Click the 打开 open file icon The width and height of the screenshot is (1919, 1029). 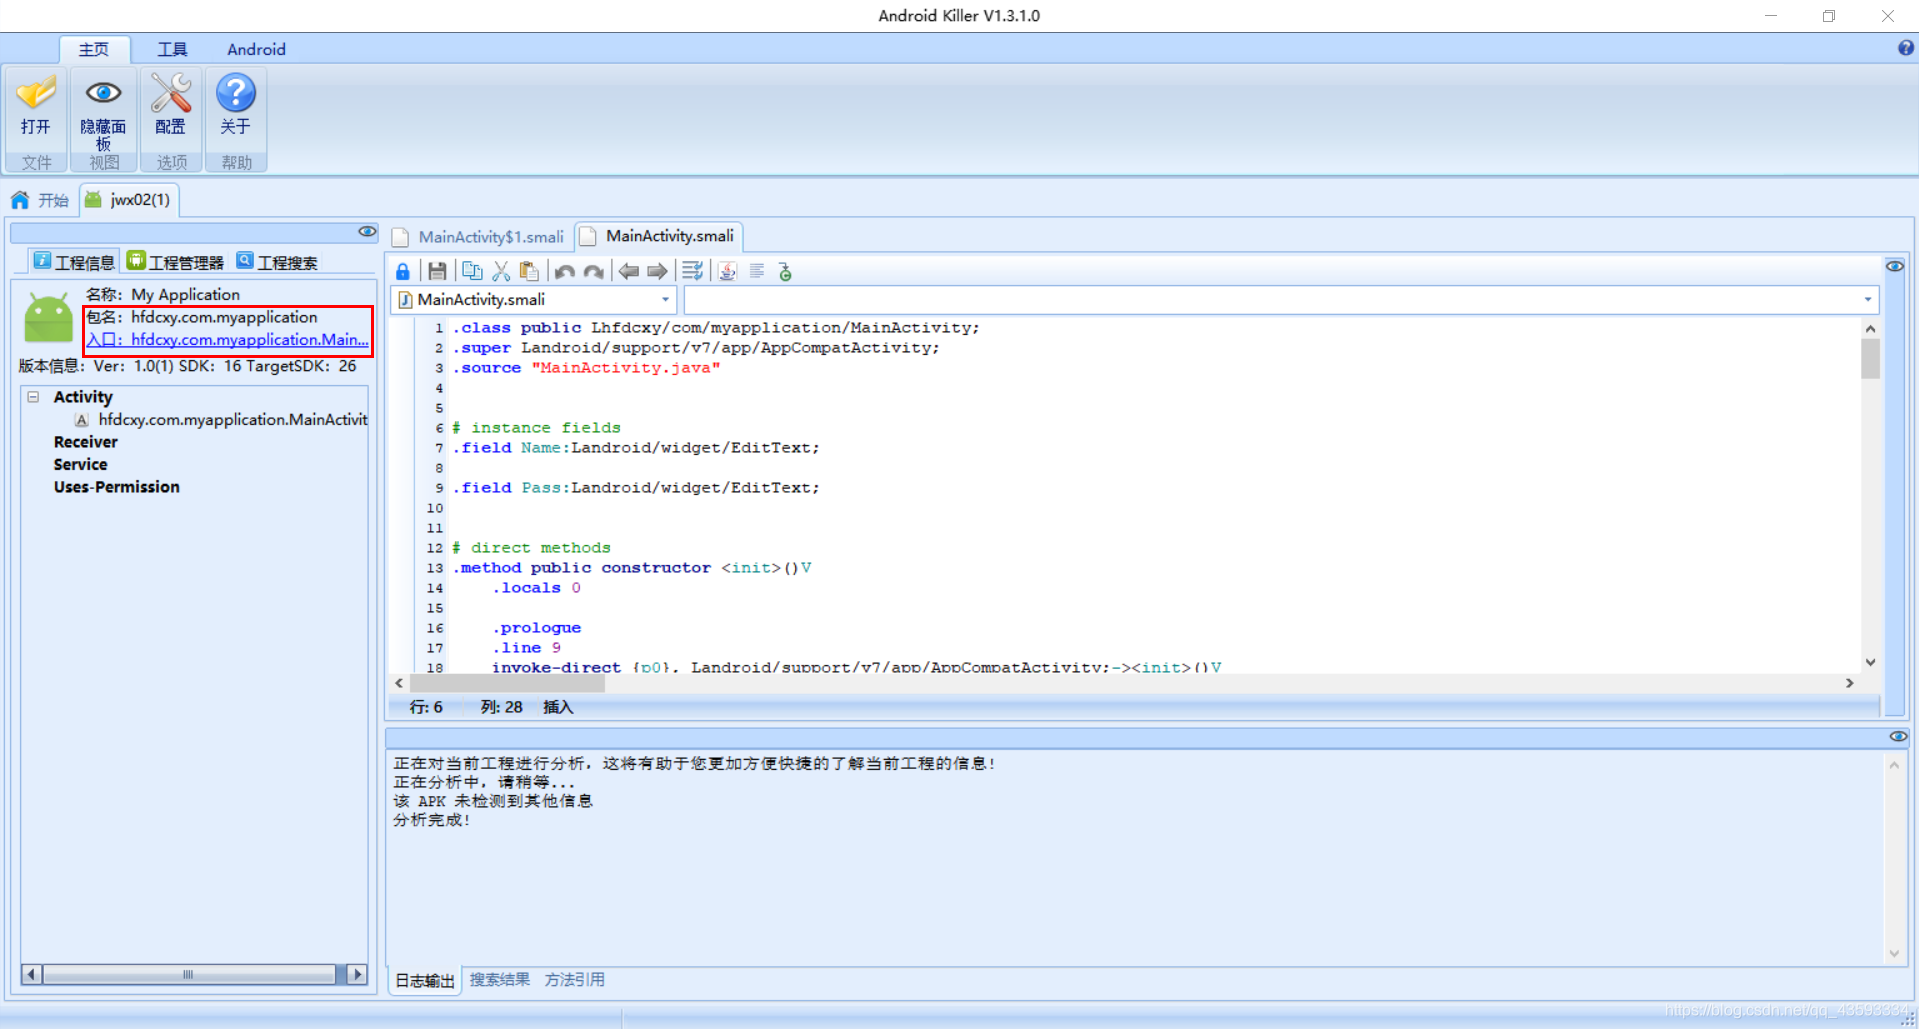[x=36, y=94]
